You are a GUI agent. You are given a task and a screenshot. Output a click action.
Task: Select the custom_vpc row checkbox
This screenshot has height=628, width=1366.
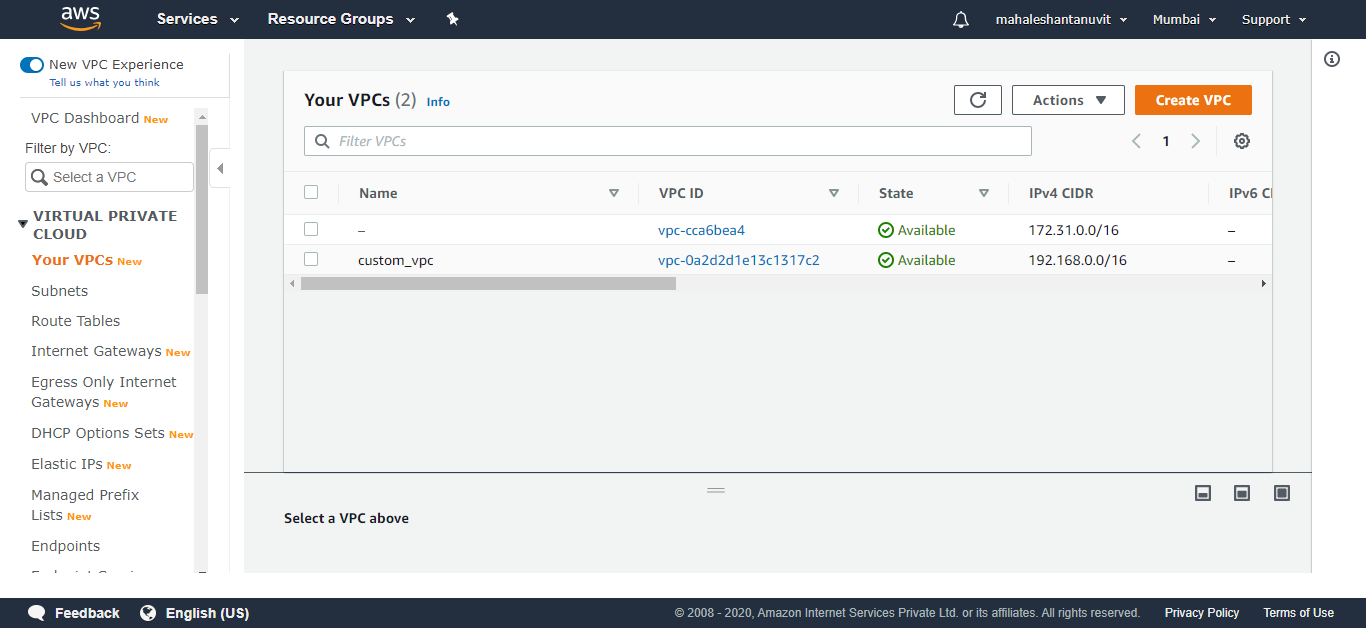[x=311, y=259]
